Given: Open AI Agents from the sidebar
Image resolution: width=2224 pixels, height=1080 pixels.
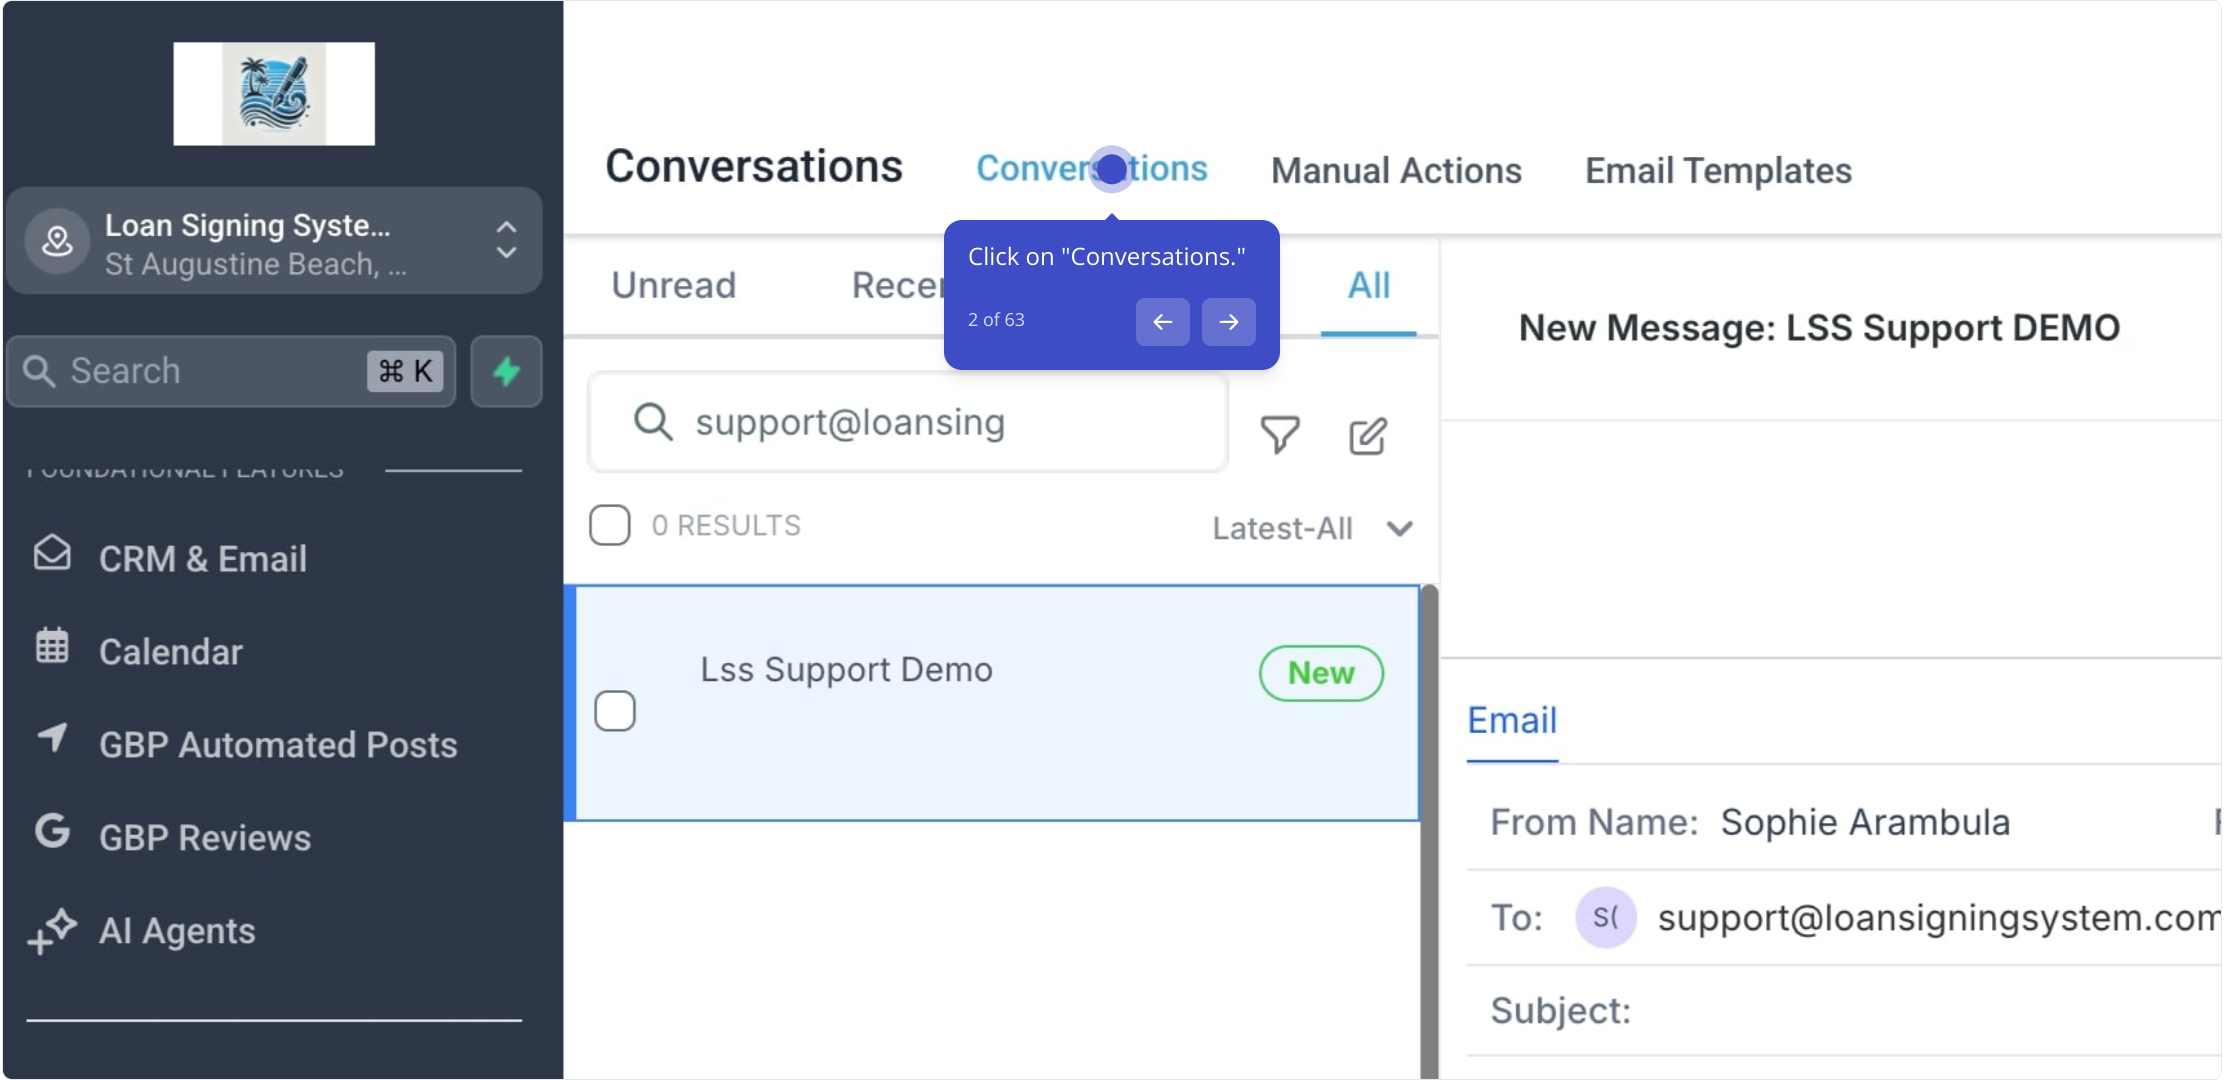Looking at the screenshot, I should click(x=177, y=931).
